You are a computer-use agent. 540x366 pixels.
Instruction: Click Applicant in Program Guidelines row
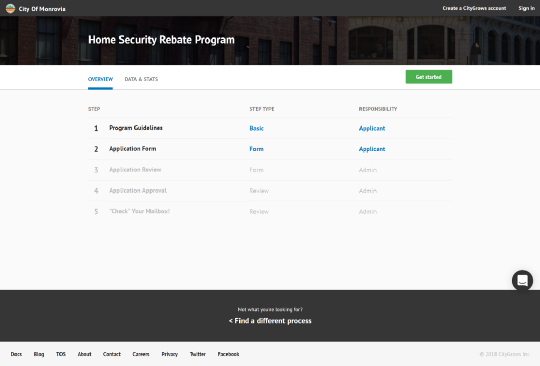click(372, 128)
